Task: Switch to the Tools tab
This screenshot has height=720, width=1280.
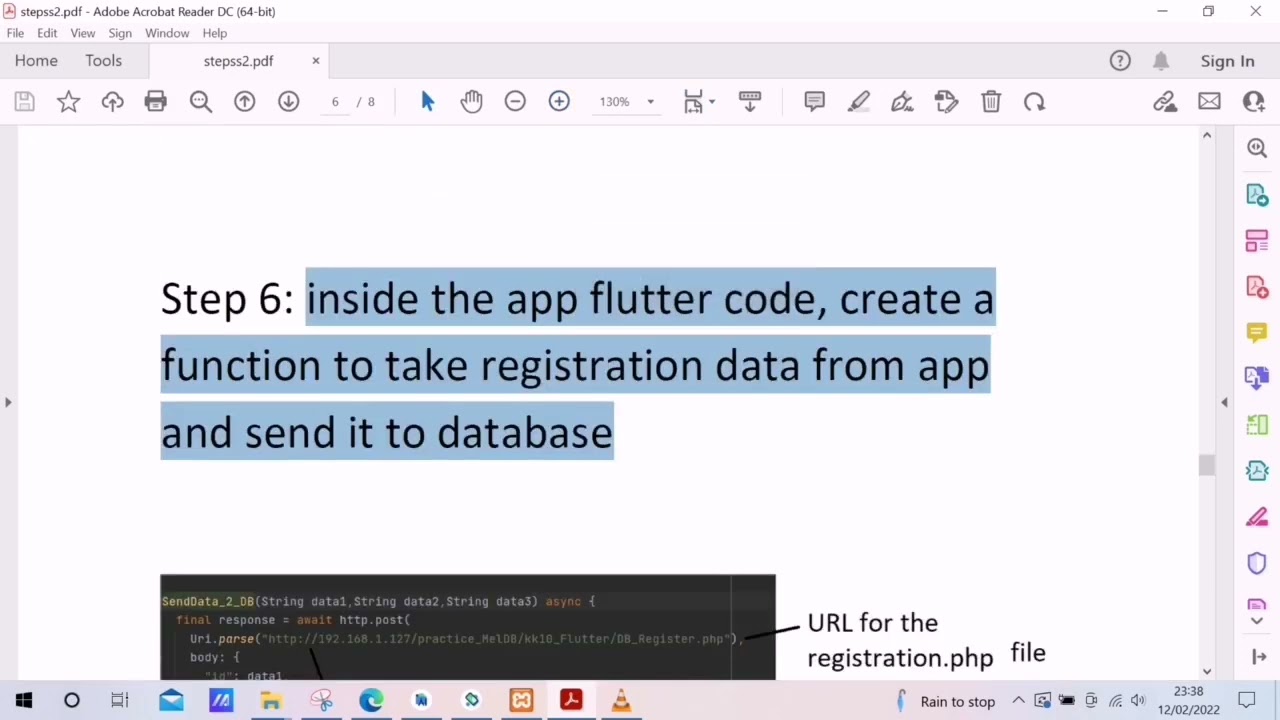Action: (x=103, y=61)
